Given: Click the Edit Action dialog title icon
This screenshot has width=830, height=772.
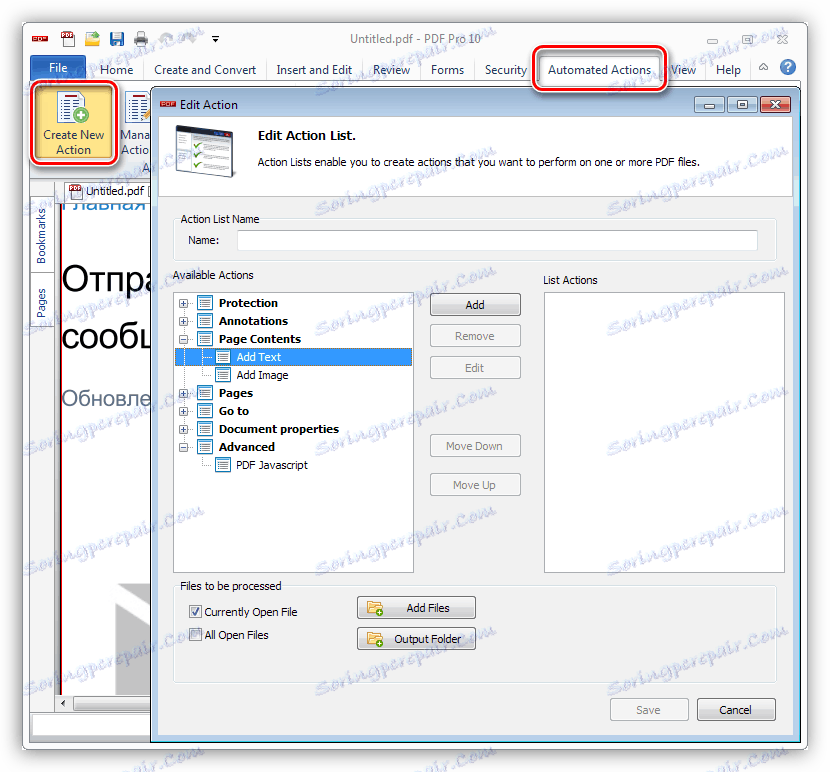Looking at the screenshot, I should point(168,104).
